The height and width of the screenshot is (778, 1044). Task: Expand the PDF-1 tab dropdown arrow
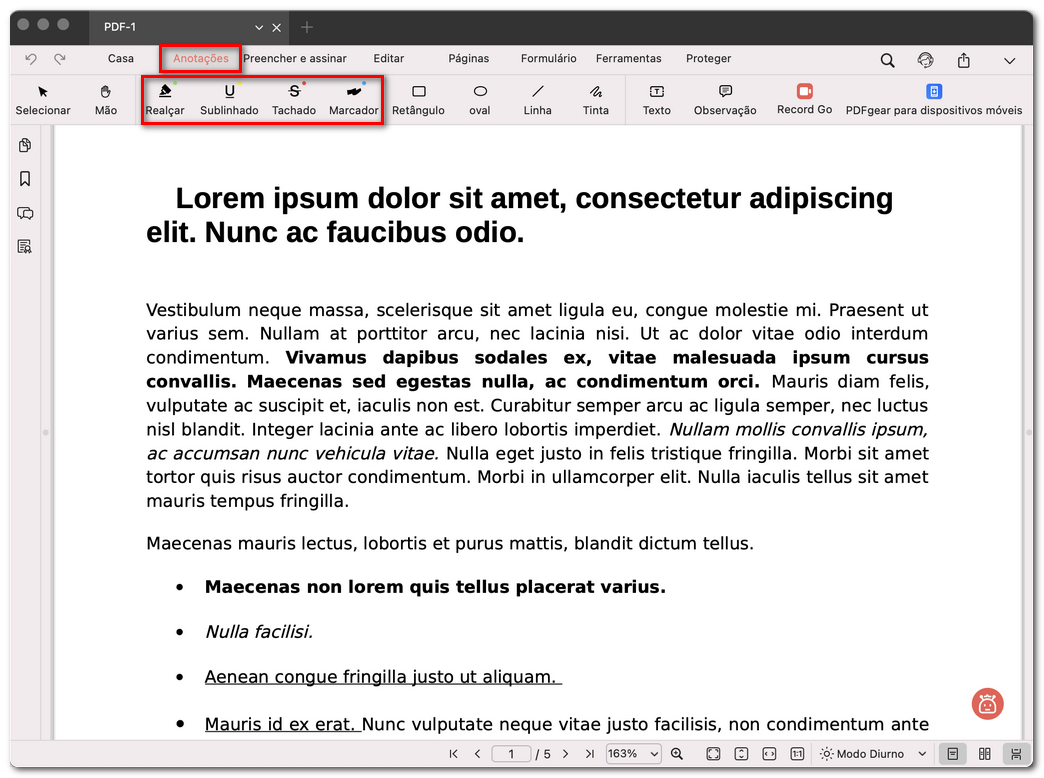tap(259, 27)
